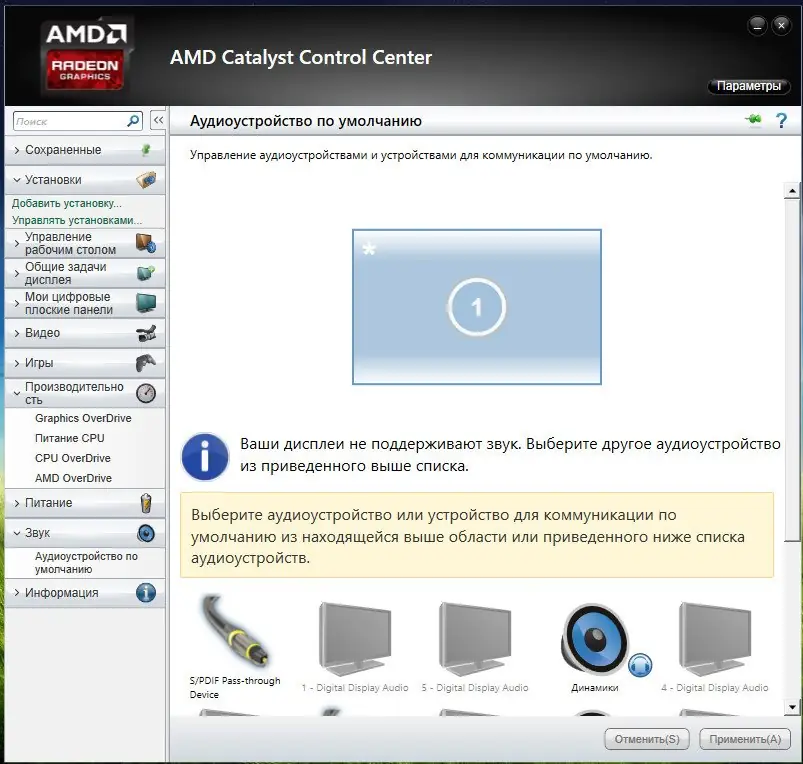
Task: Open the Параметры menu
Action: tap(748, 86)
